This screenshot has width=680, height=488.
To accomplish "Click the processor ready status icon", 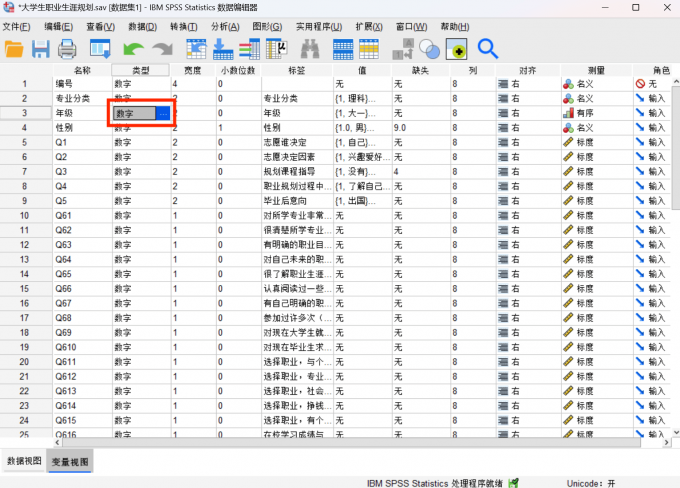I will [x=513, y=483].
